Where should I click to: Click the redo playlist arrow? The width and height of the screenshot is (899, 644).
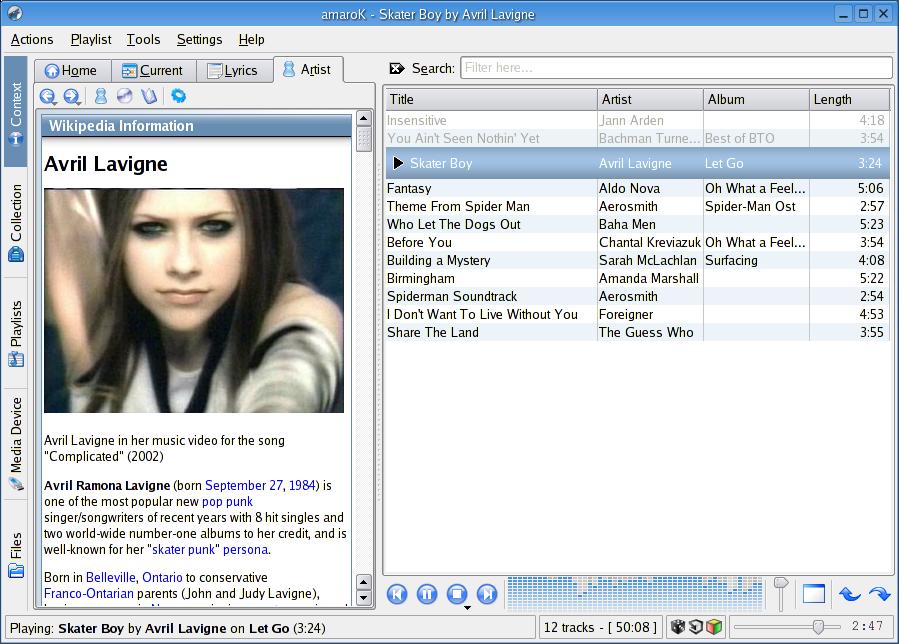[x=878, y=594]
